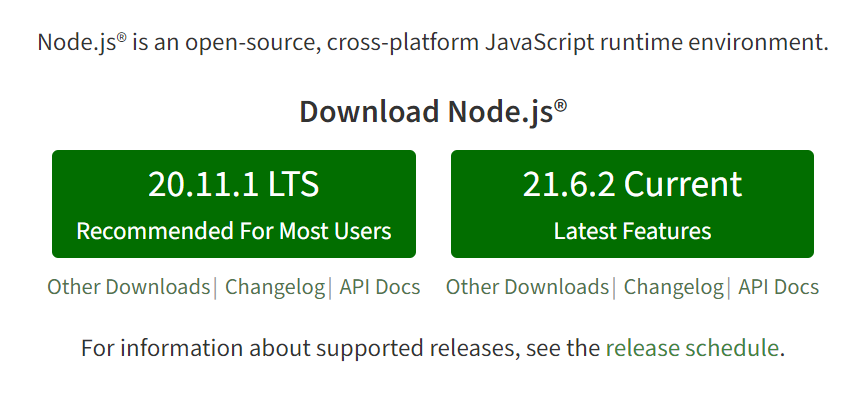Image resolution: width=868 pixels, height=407 pixels.
Task: Open Changelog under the LTS button
Action: click(275, 287)
